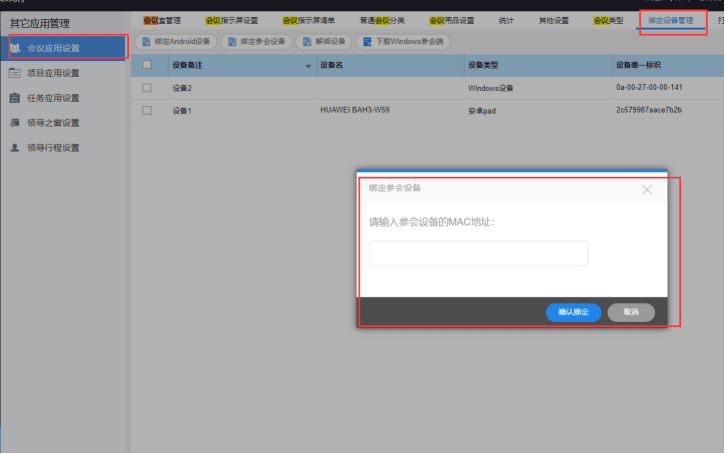Click 确认绑定 button in dialog
The width and height of the screenshot is (725, 454).
[573, 312]
